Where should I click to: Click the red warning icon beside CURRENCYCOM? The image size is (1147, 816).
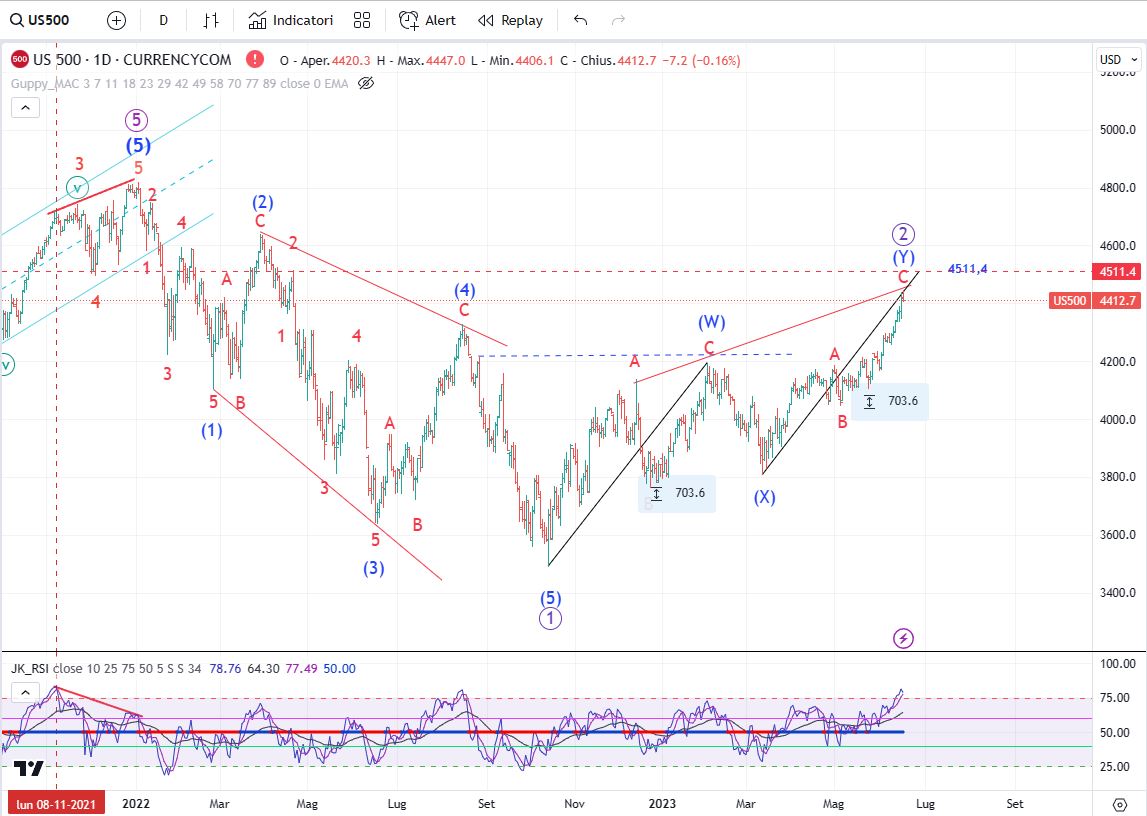pos(255,59)
